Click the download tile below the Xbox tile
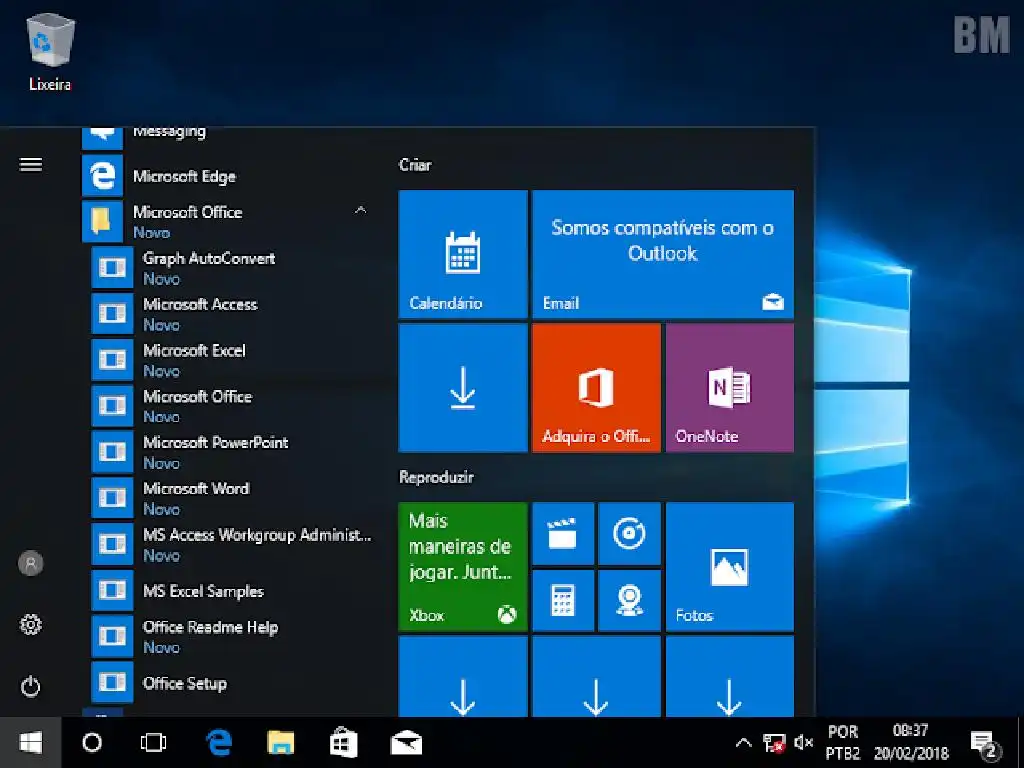The height and width of the screenshot is (768, 1024). pyautogui.click(x=463, y=677)
